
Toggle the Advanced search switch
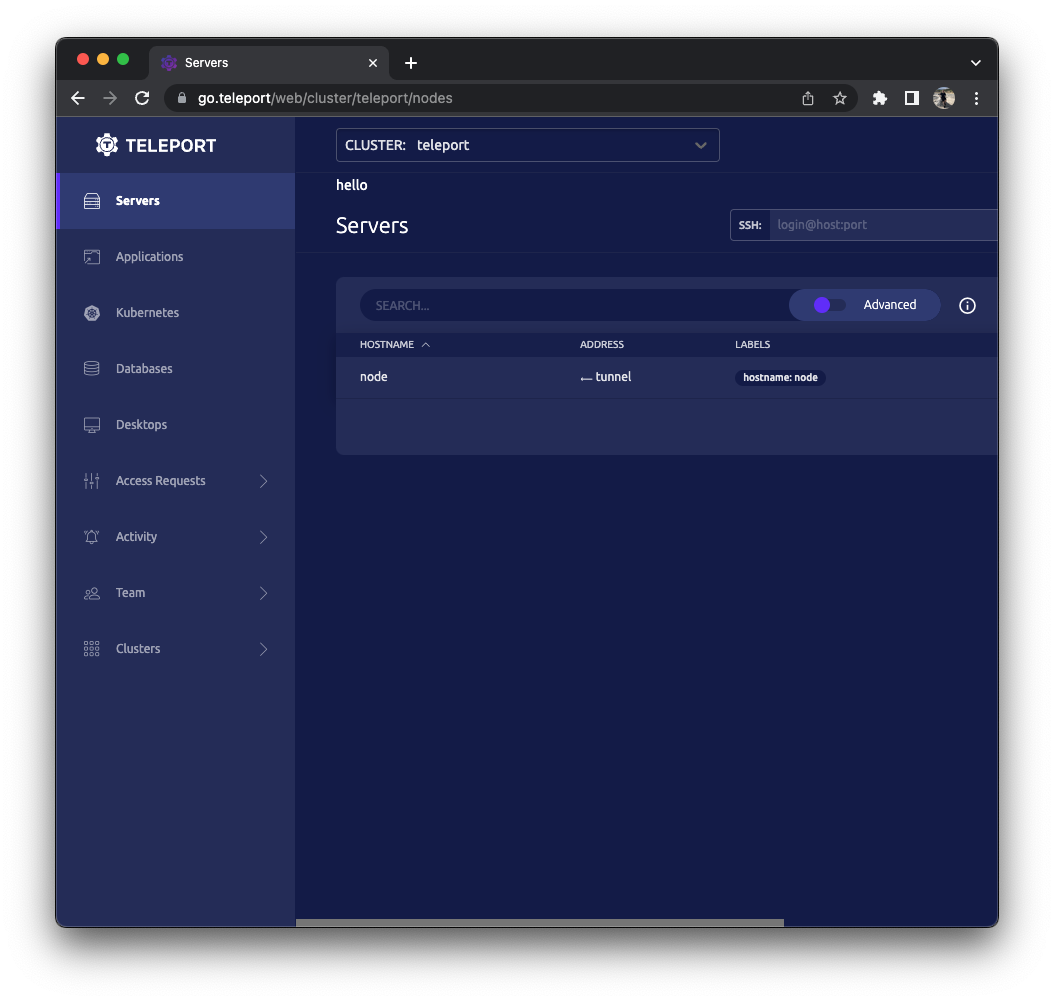pyautogui.click(x=825, y=304)
